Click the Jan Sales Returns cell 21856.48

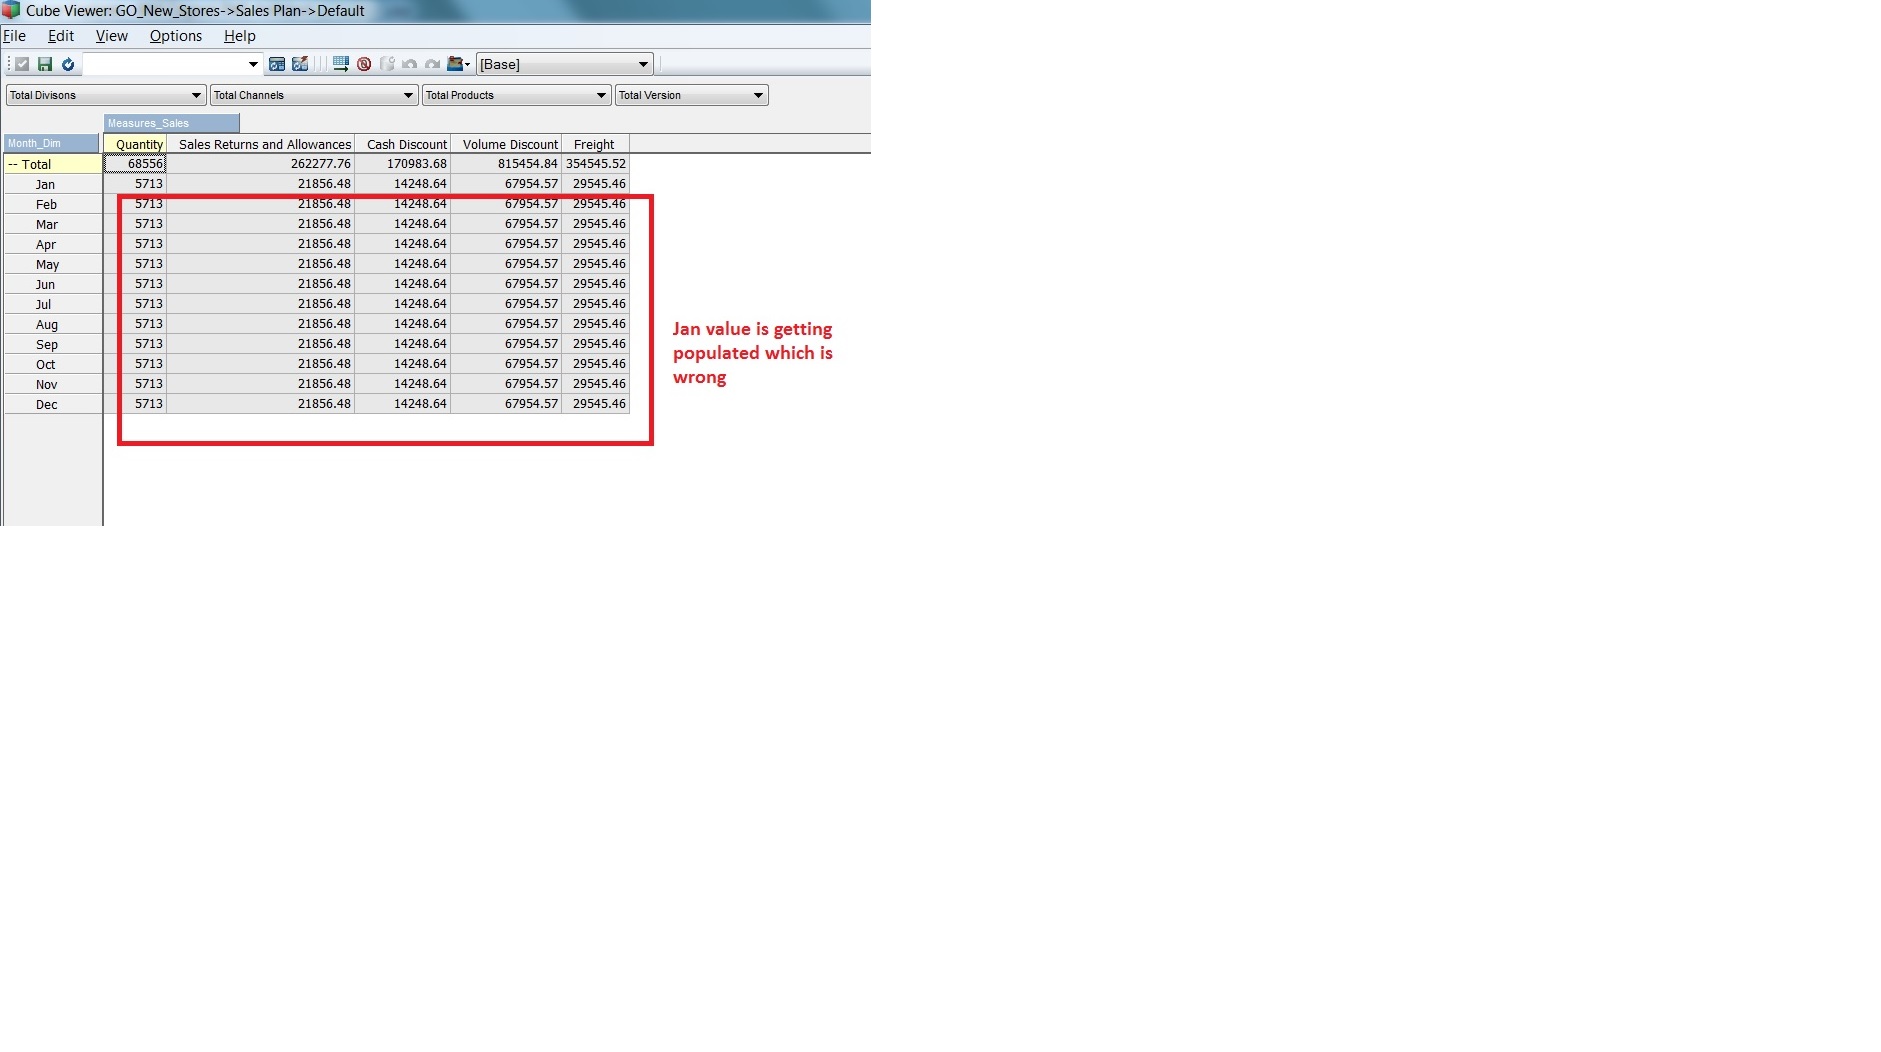coord(260,184)
